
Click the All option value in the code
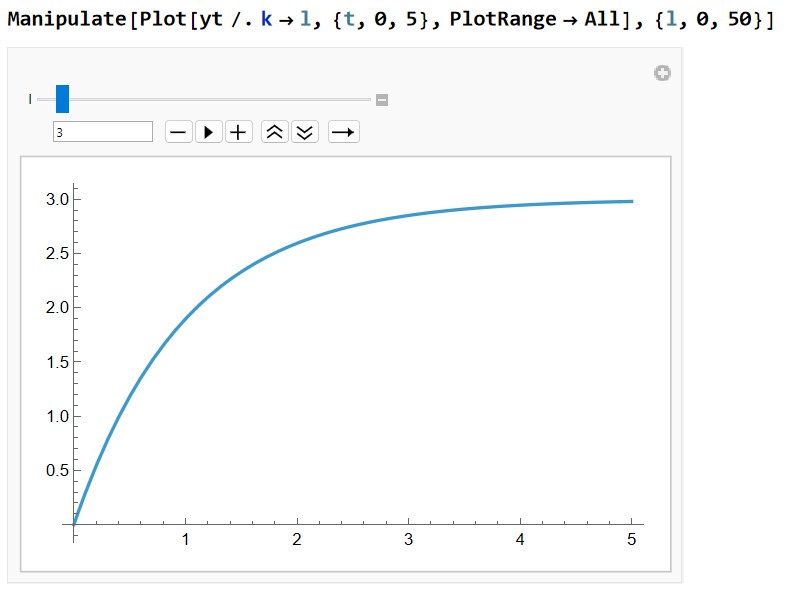(x=602, y=19)
